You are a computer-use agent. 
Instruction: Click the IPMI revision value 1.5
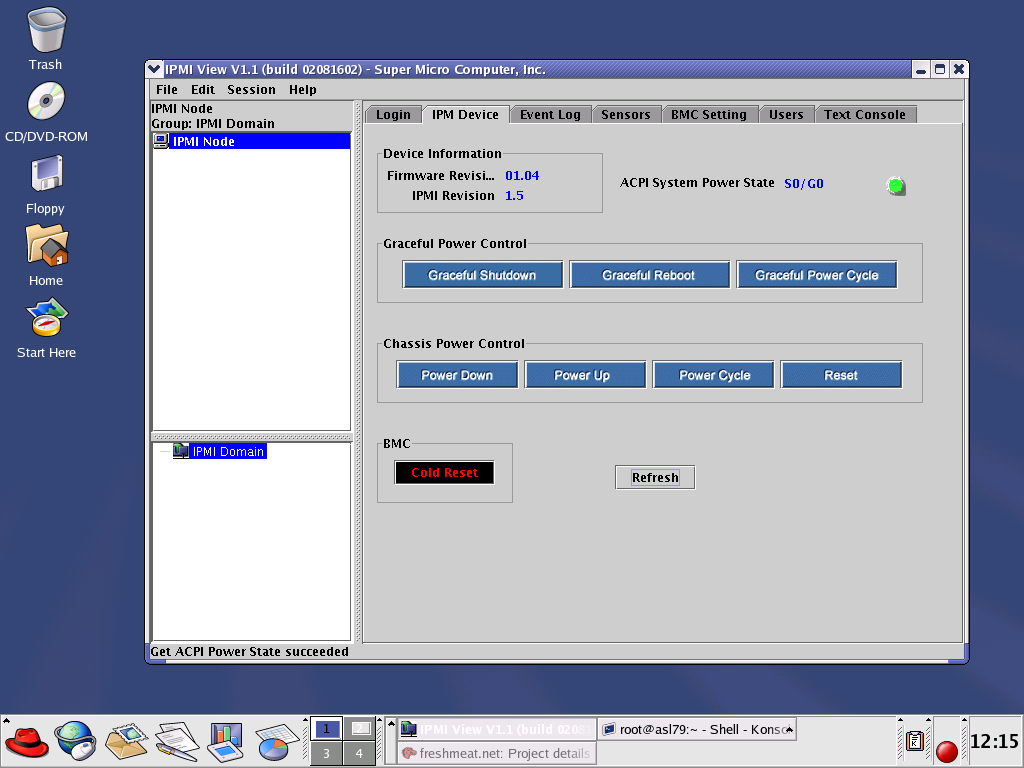pyautogui.click(x=514, y=196)
